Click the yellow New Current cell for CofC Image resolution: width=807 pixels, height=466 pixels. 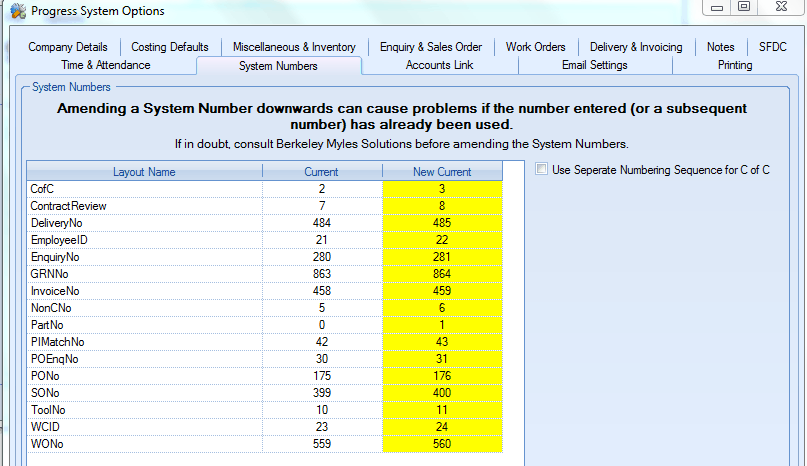(x=442, y=189)
